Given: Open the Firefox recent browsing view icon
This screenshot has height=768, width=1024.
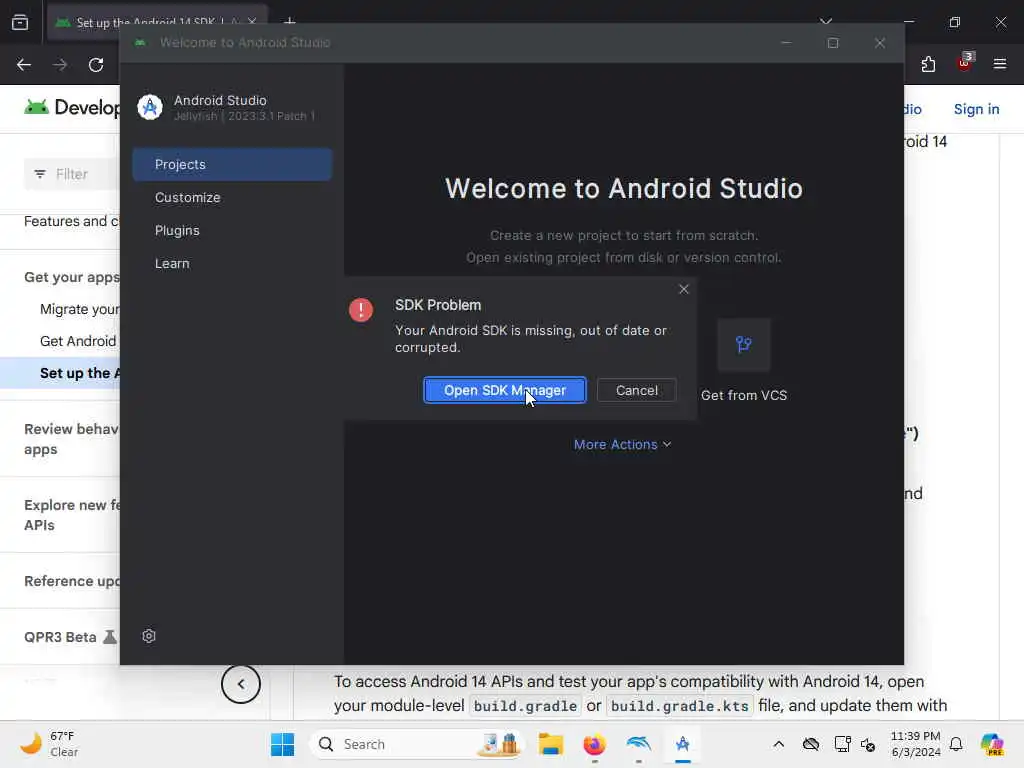Looking at the screenshot, I should click(20, 22).
